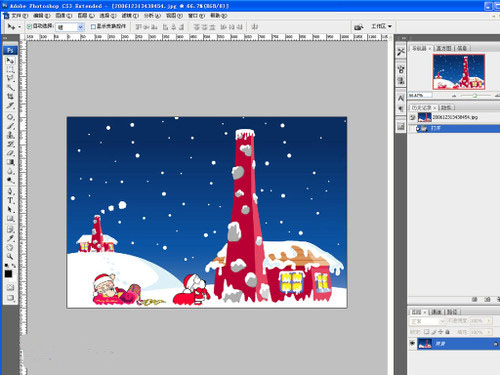Select the Rectangular Marquee tool
500x375 pixels.
pos(10,69)
